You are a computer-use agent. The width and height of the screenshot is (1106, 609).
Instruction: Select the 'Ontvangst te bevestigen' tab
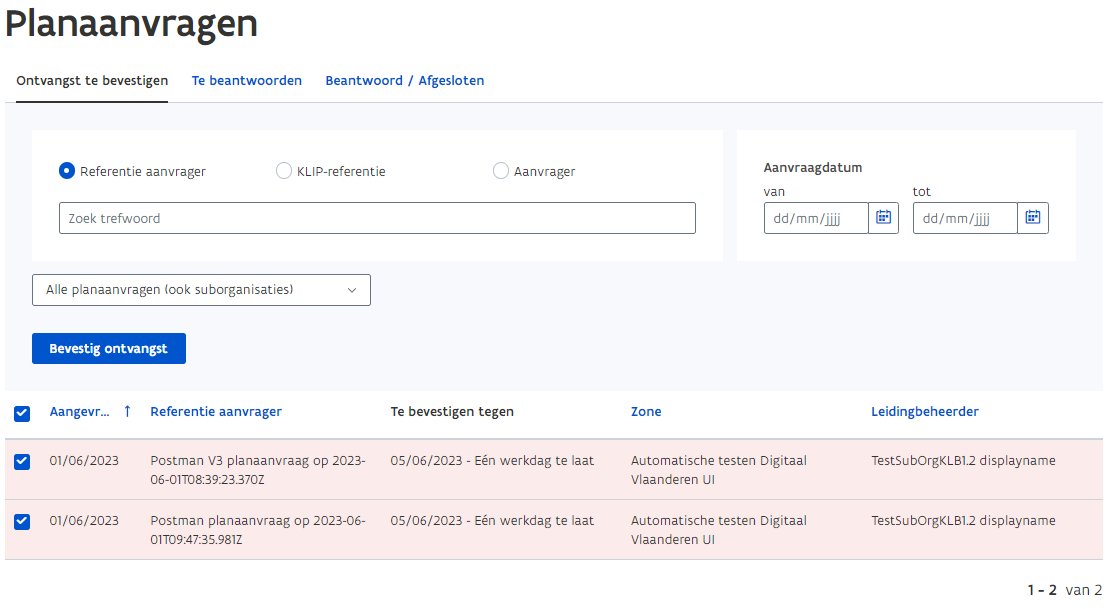click(91, 80)
